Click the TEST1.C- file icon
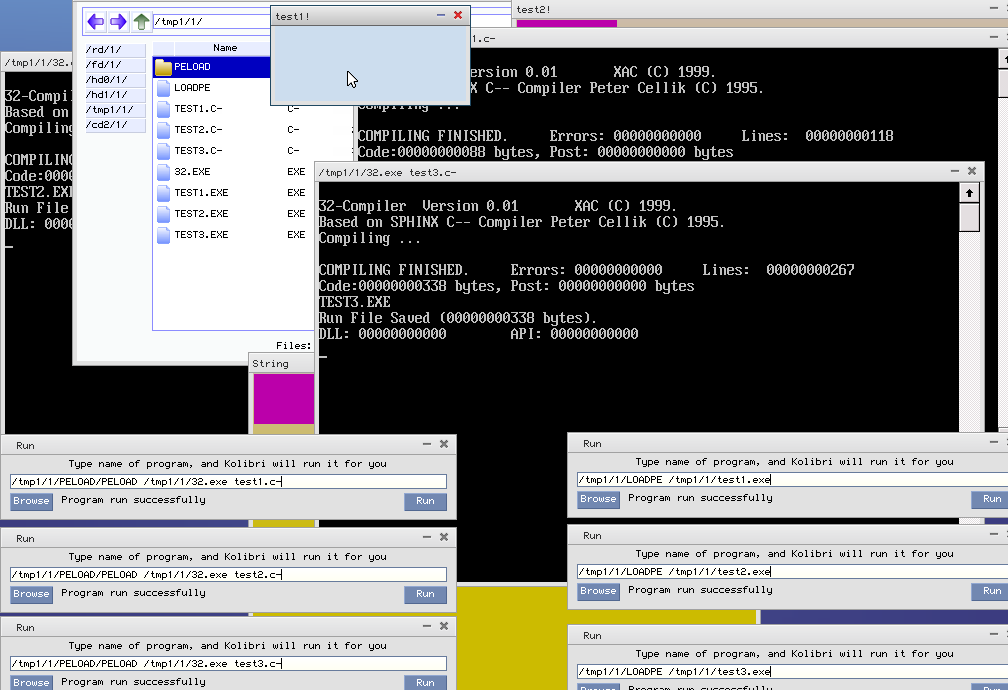 163,109
